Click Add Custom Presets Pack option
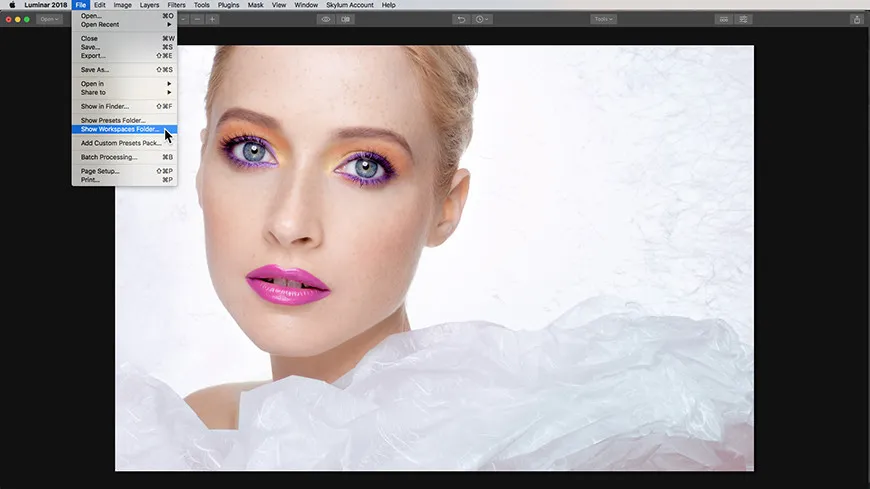Image resolution: width=870 pixels, height=489 pixels. pyautogui.click(x=120, y=143)
